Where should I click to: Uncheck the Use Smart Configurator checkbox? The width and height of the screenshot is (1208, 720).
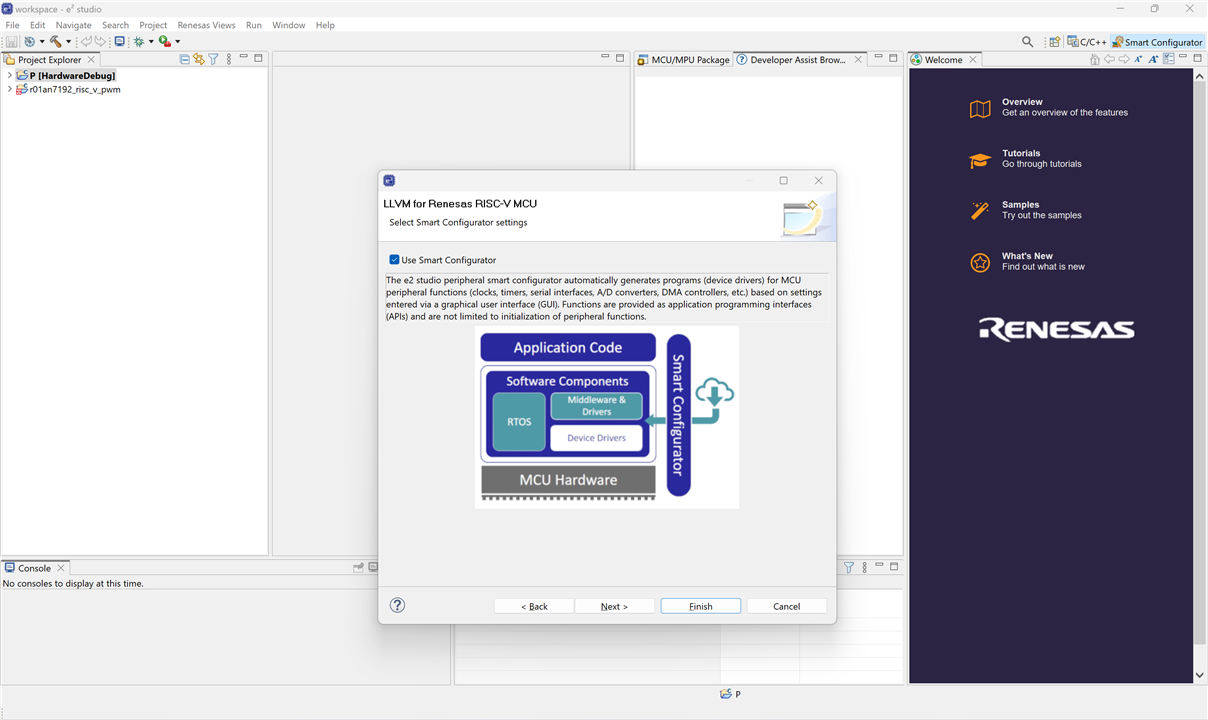395,260
